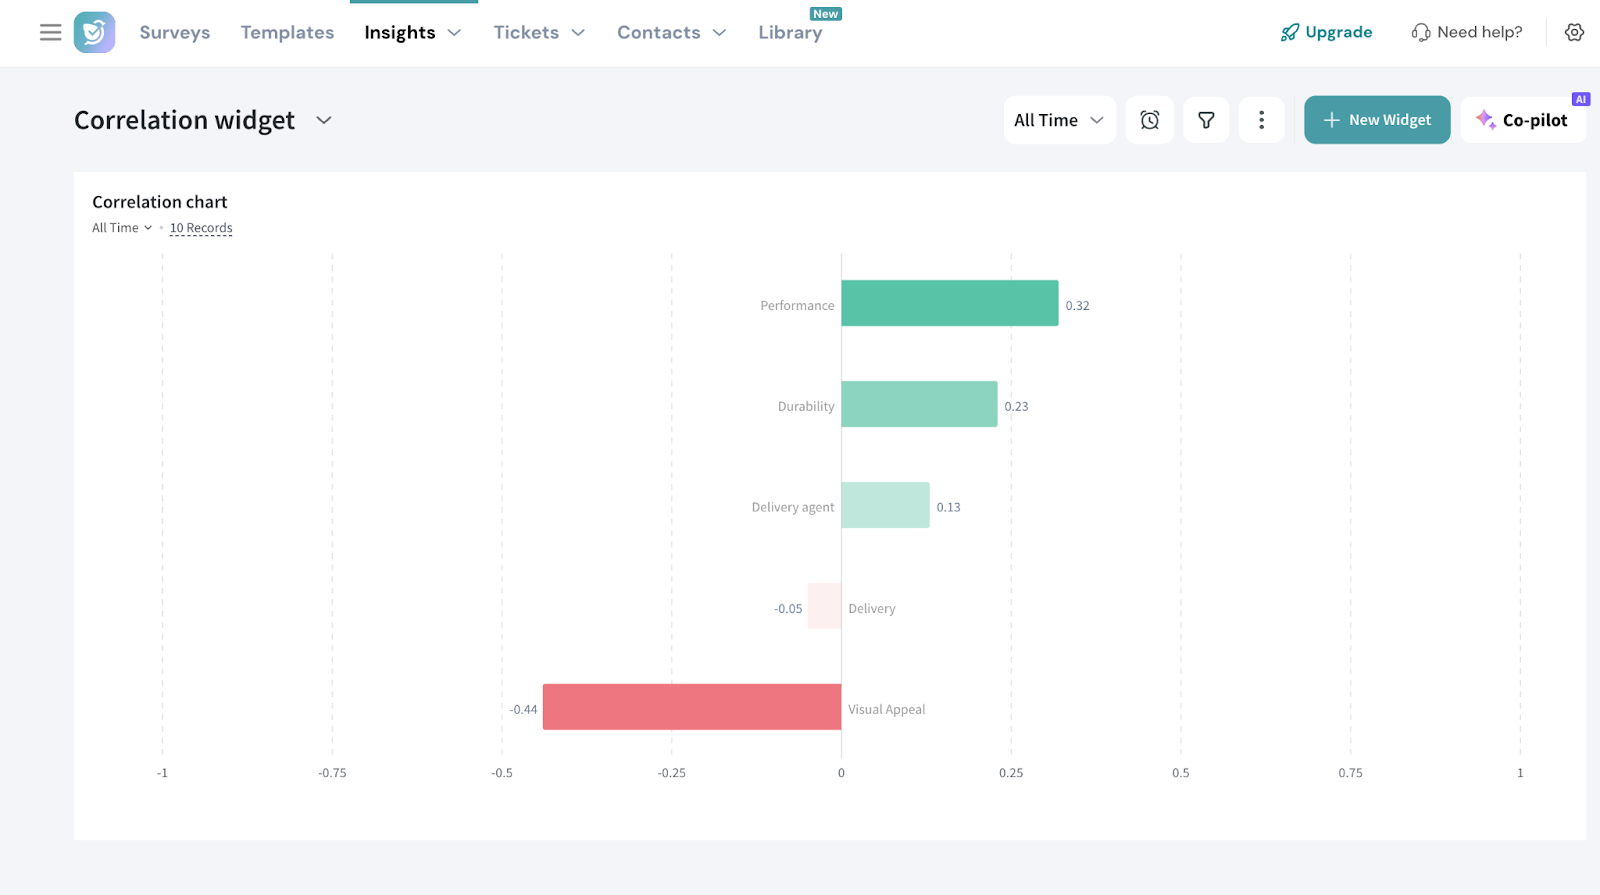Expand the Correlation widget title dropdown
The image size is (1600, 895).
tap(324, 120)
